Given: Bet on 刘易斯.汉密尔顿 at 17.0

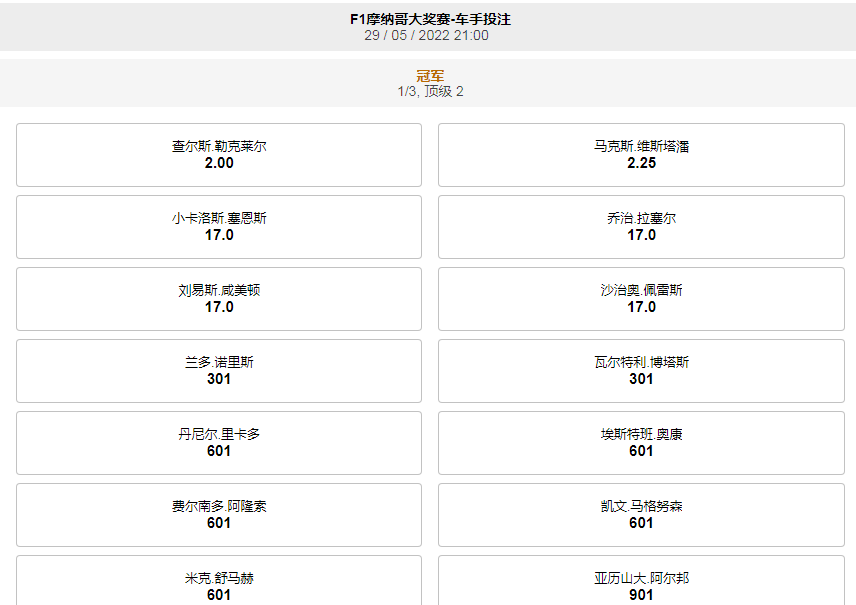Looking at the screenshot, I should click(x=217, y=298).
